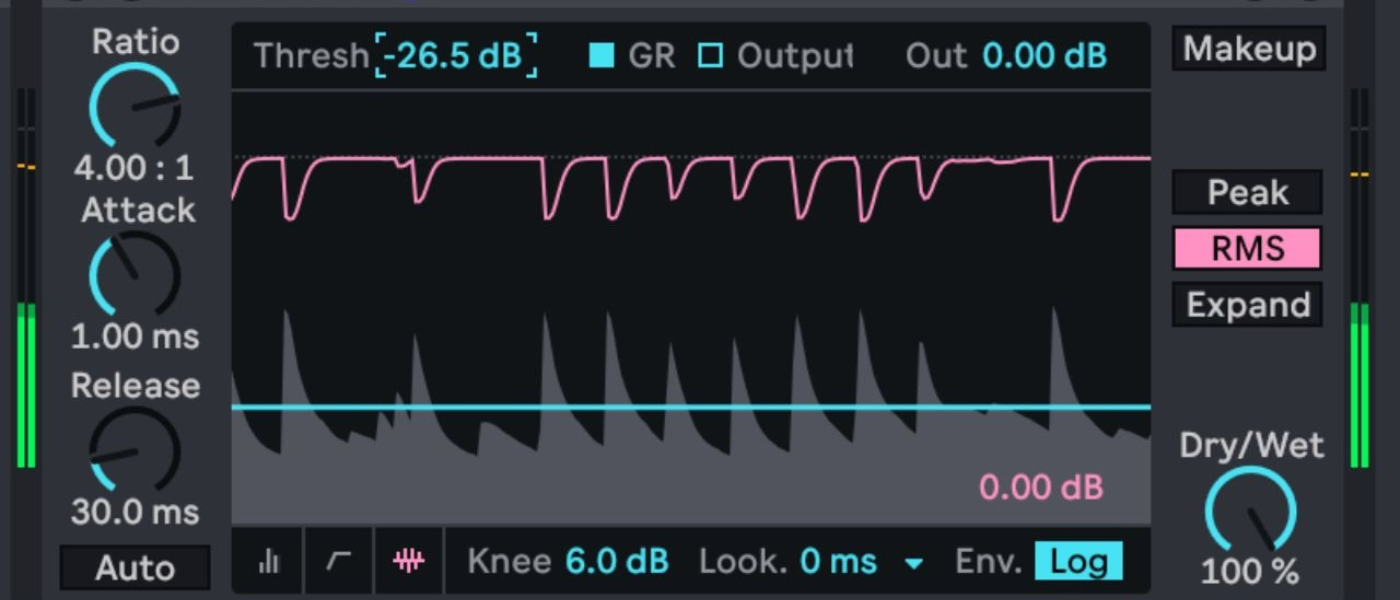The width and height of the screenshot is (1400, 600).
Task: Click the Knee 6.0 dB value
Action: 617,562
